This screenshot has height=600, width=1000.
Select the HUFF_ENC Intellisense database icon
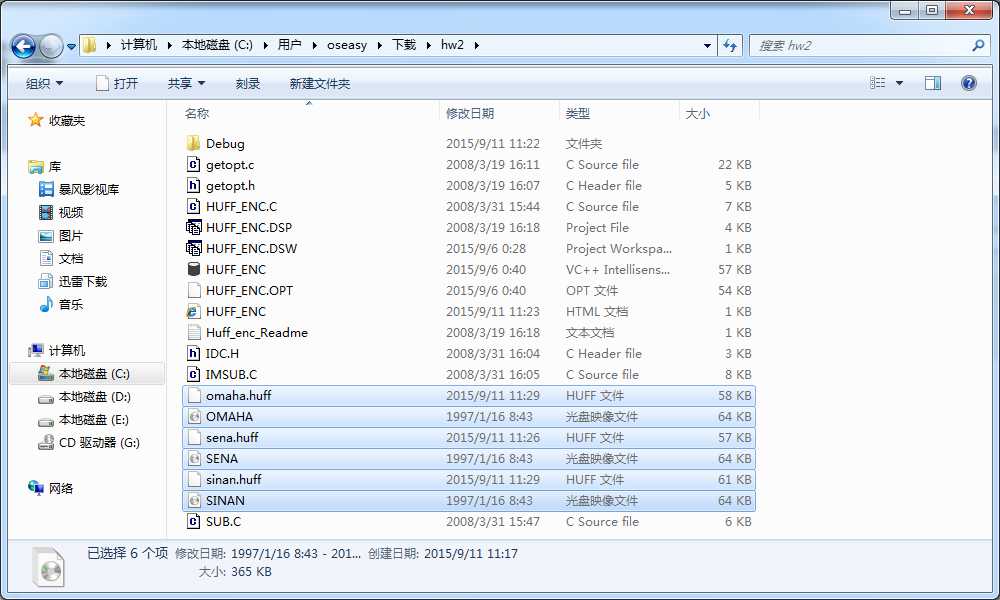[193, 269]
